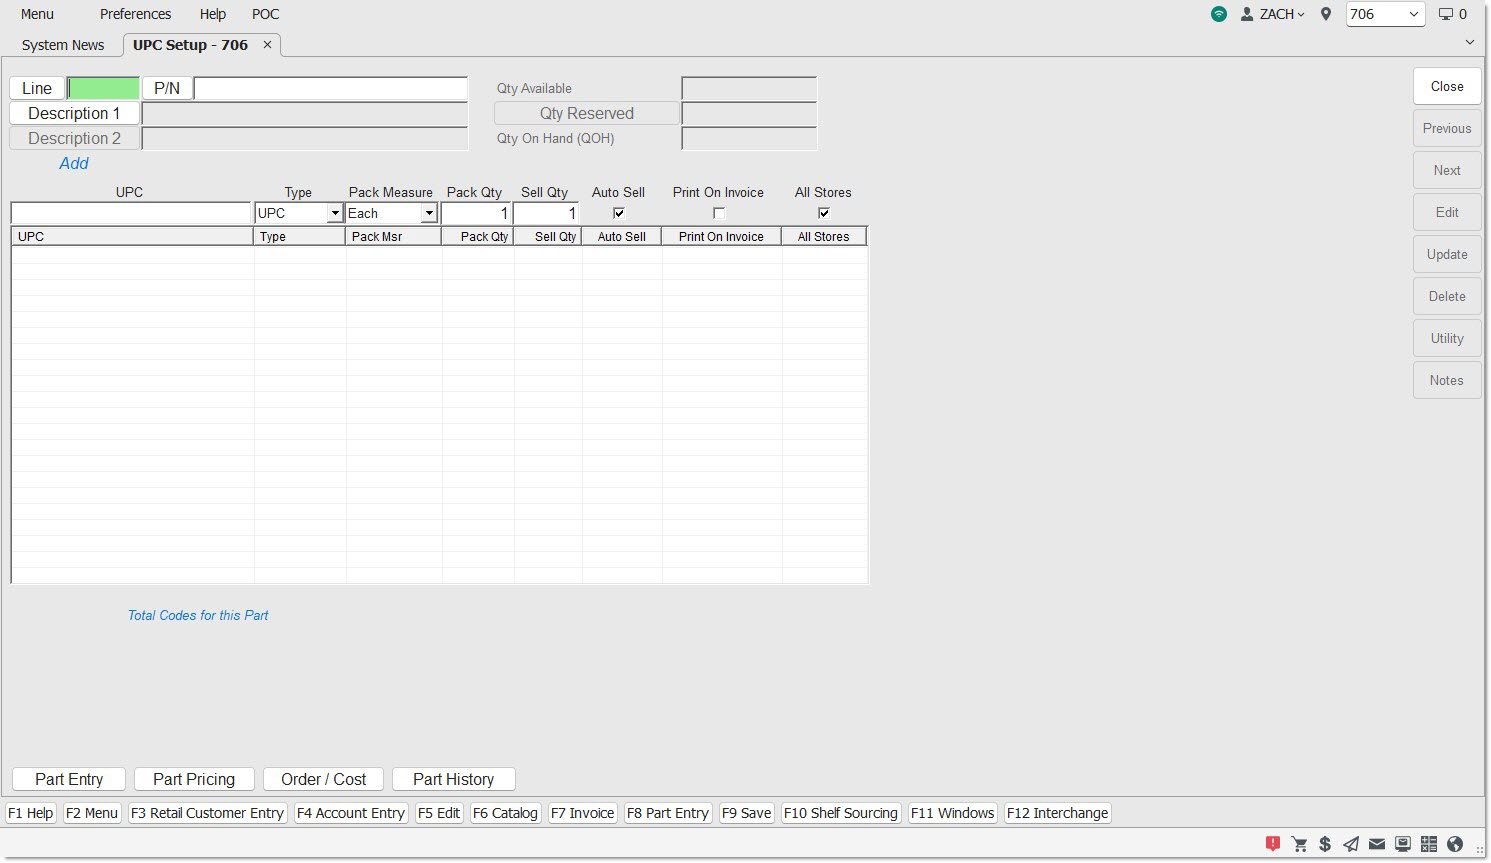The image size is (1491, 863).
Task: Open the Preferences menu
Action: coord(135,14)
